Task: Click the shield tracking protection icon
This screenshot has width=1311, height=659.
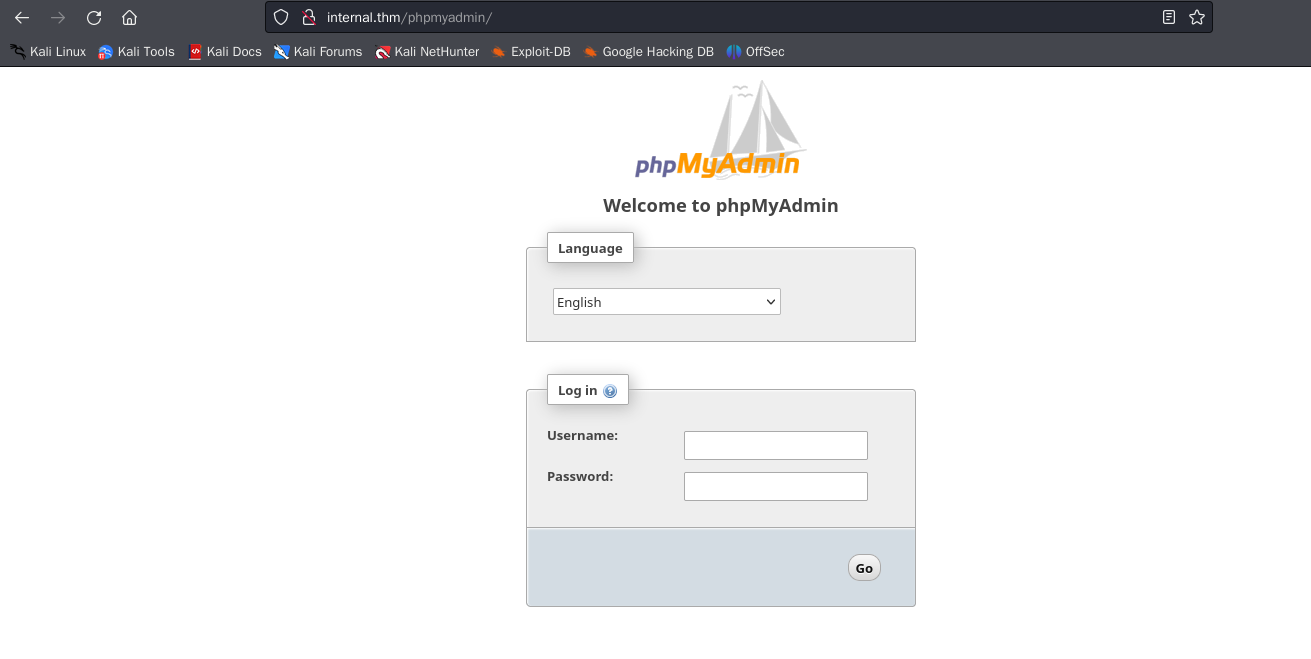Action: point(281,17)
